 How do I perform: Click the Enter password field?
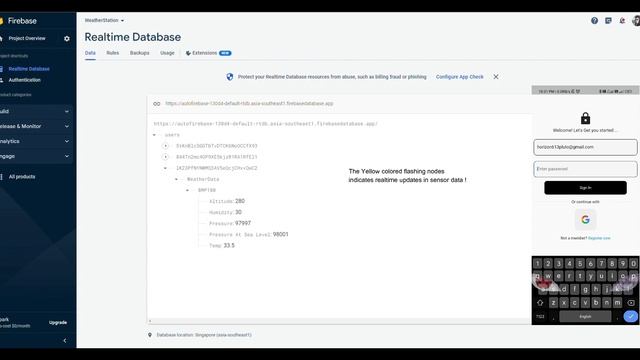[585, 169]
